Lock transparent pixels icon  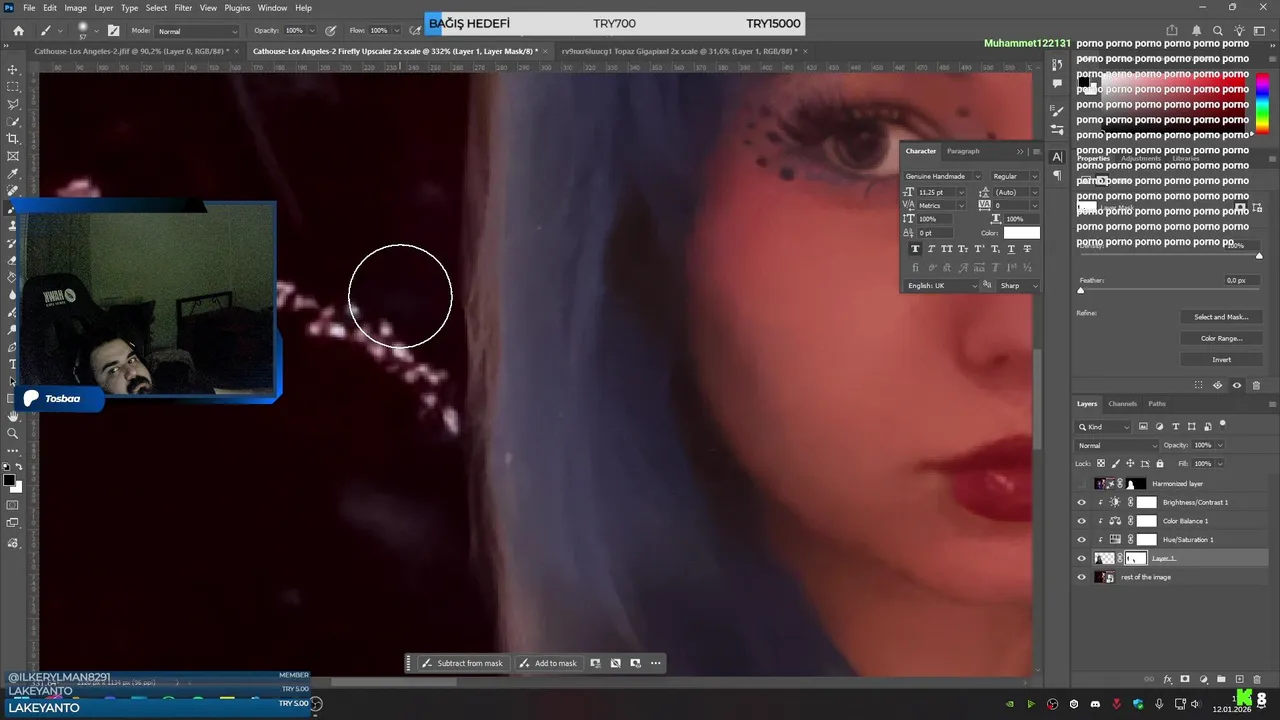tap(1101, 463)
